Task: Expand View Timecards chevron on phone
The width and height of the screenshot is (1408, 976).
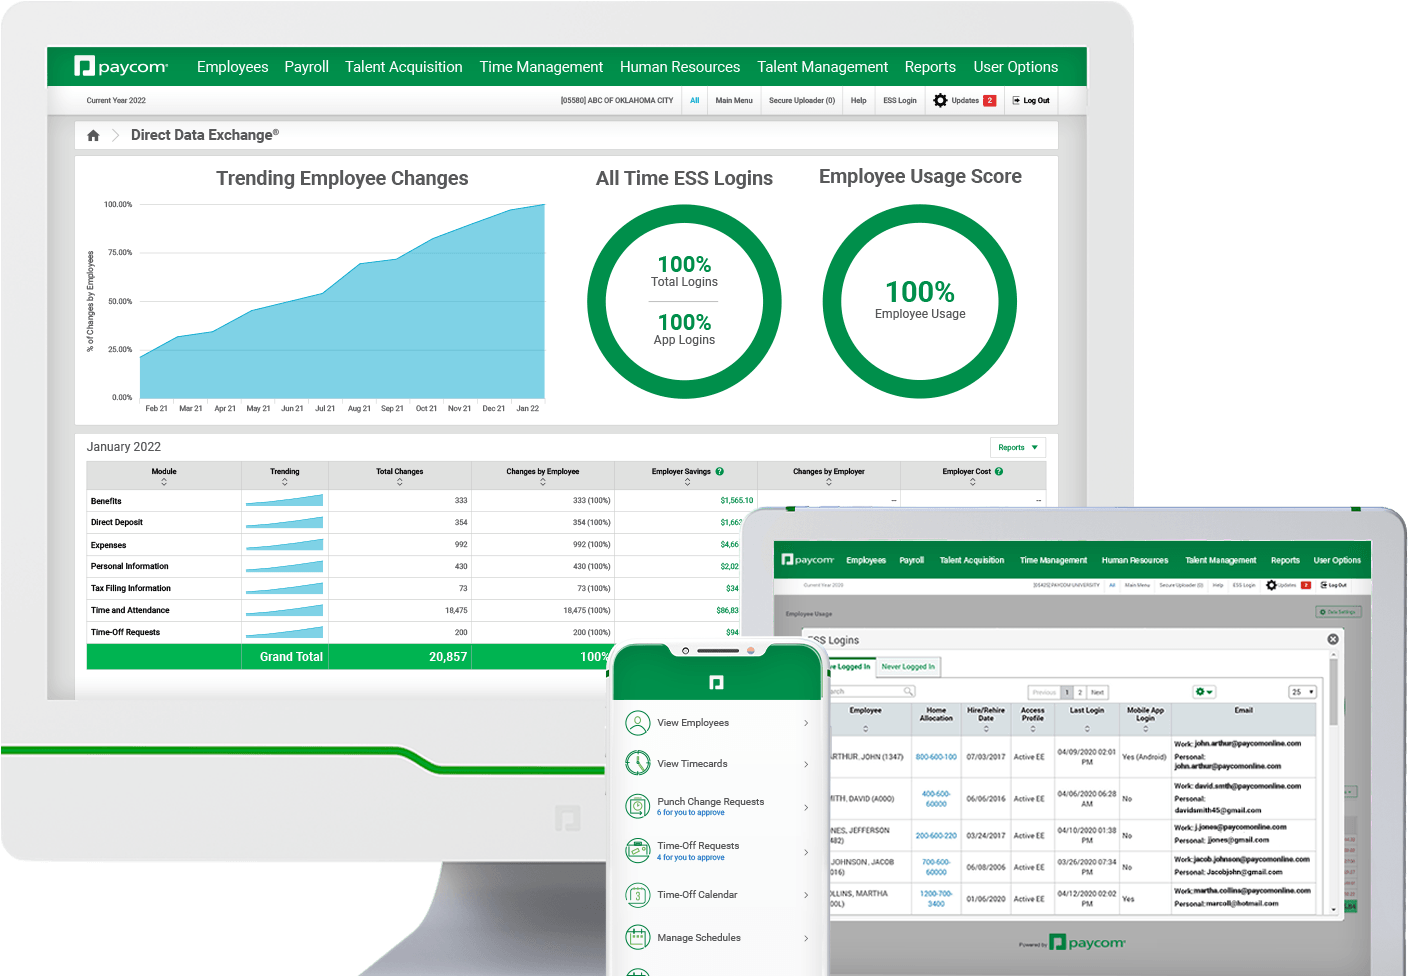Action: click(806, 765)
